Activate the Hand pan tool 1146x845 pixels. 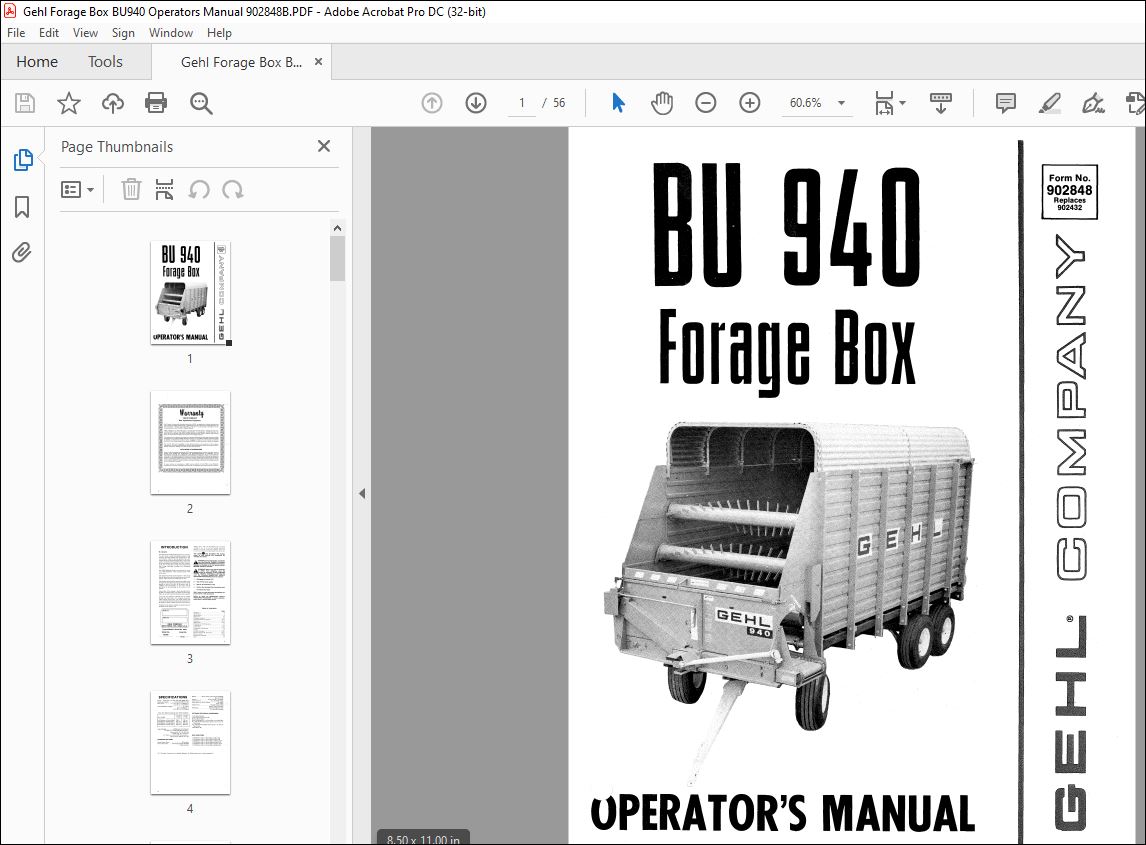tap(662, 103)
